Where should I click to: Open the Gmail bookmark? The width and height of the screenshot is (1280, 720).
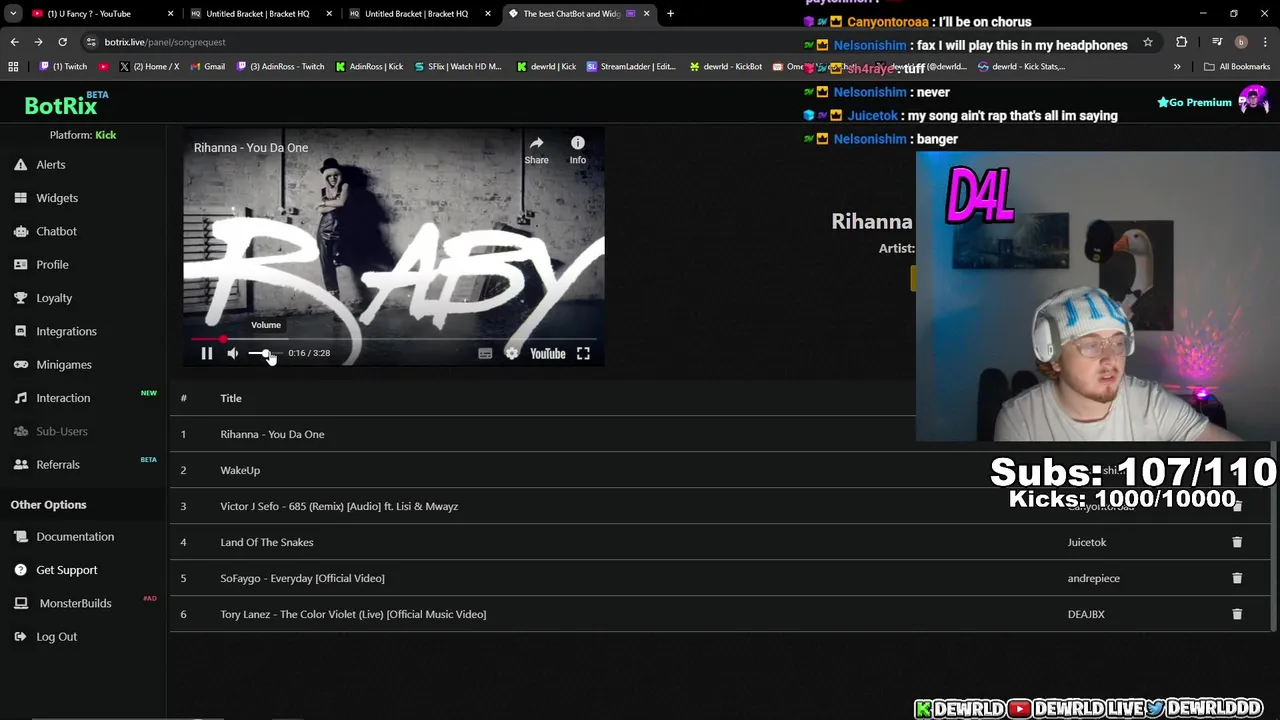[x=207, y=67]
